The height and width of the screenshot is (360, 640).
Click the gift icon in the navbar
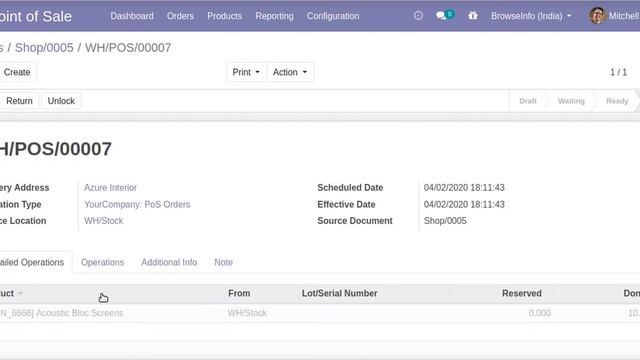tap(473, 16)
